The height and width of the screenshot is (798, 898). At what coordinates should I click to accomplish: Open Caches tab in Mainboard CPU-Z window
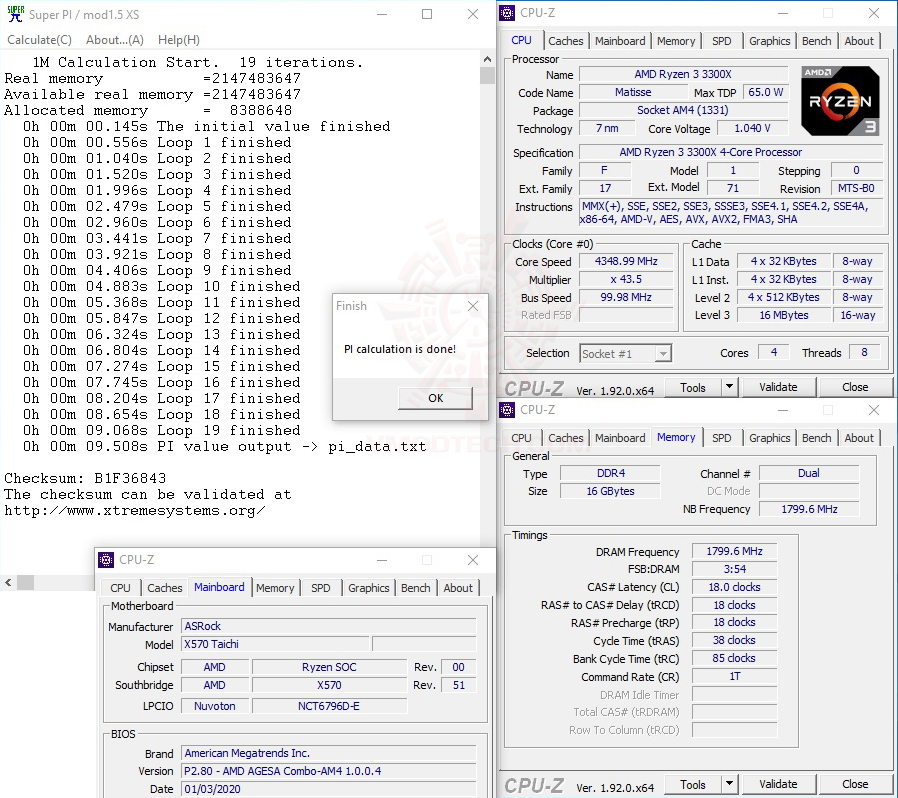point(164,588)
